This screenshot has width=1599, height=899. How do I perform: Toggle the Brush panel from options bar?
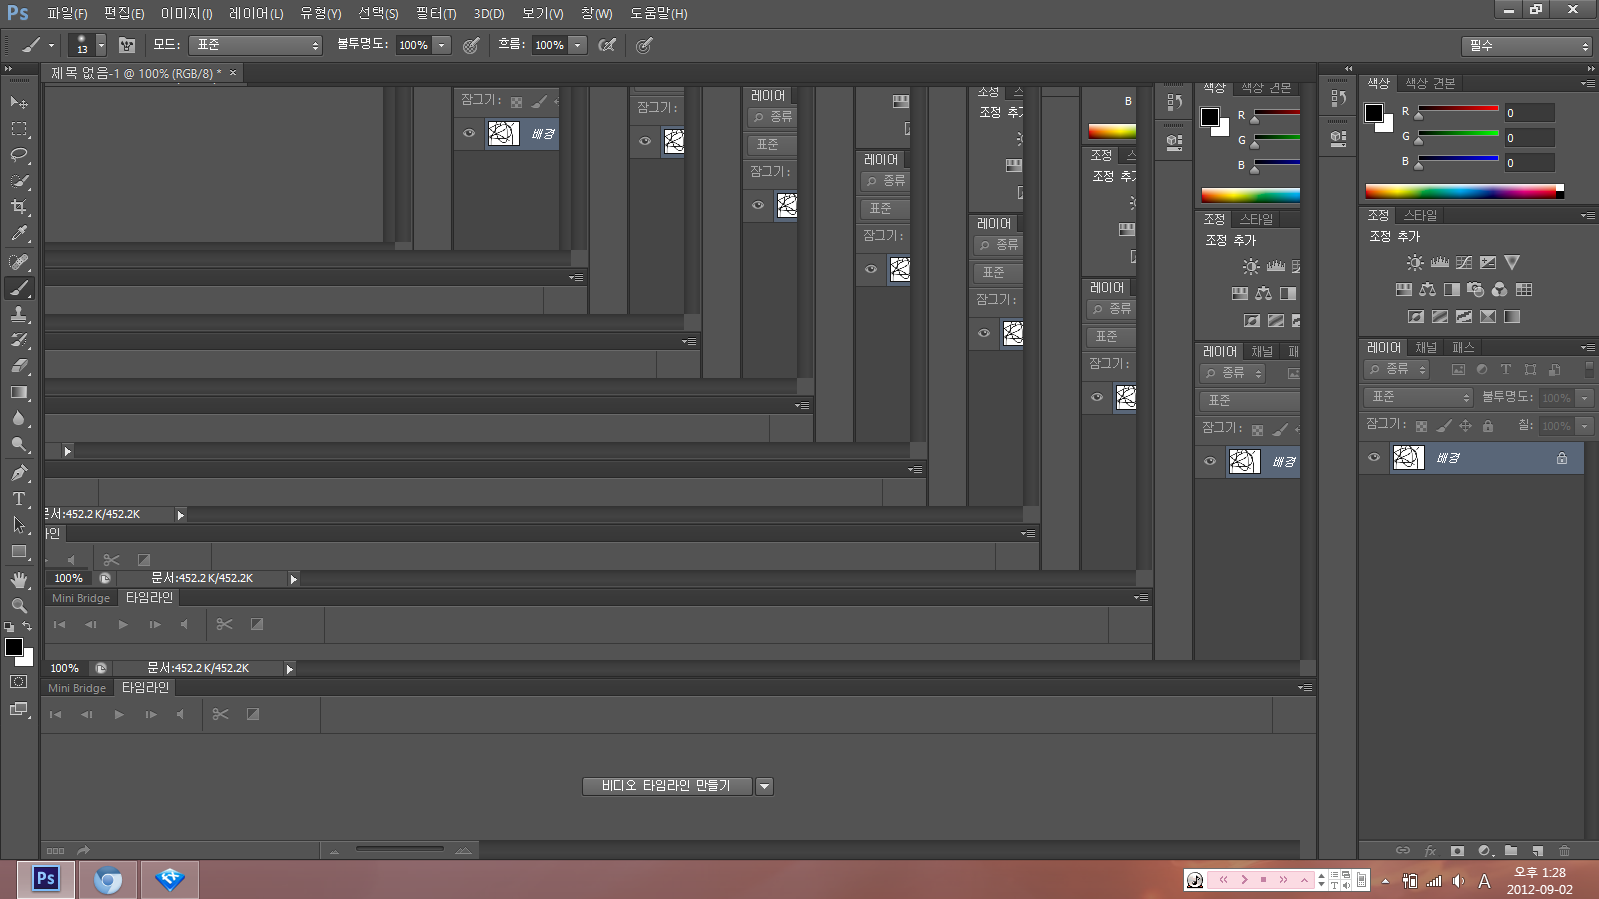(x=127, y=45)
